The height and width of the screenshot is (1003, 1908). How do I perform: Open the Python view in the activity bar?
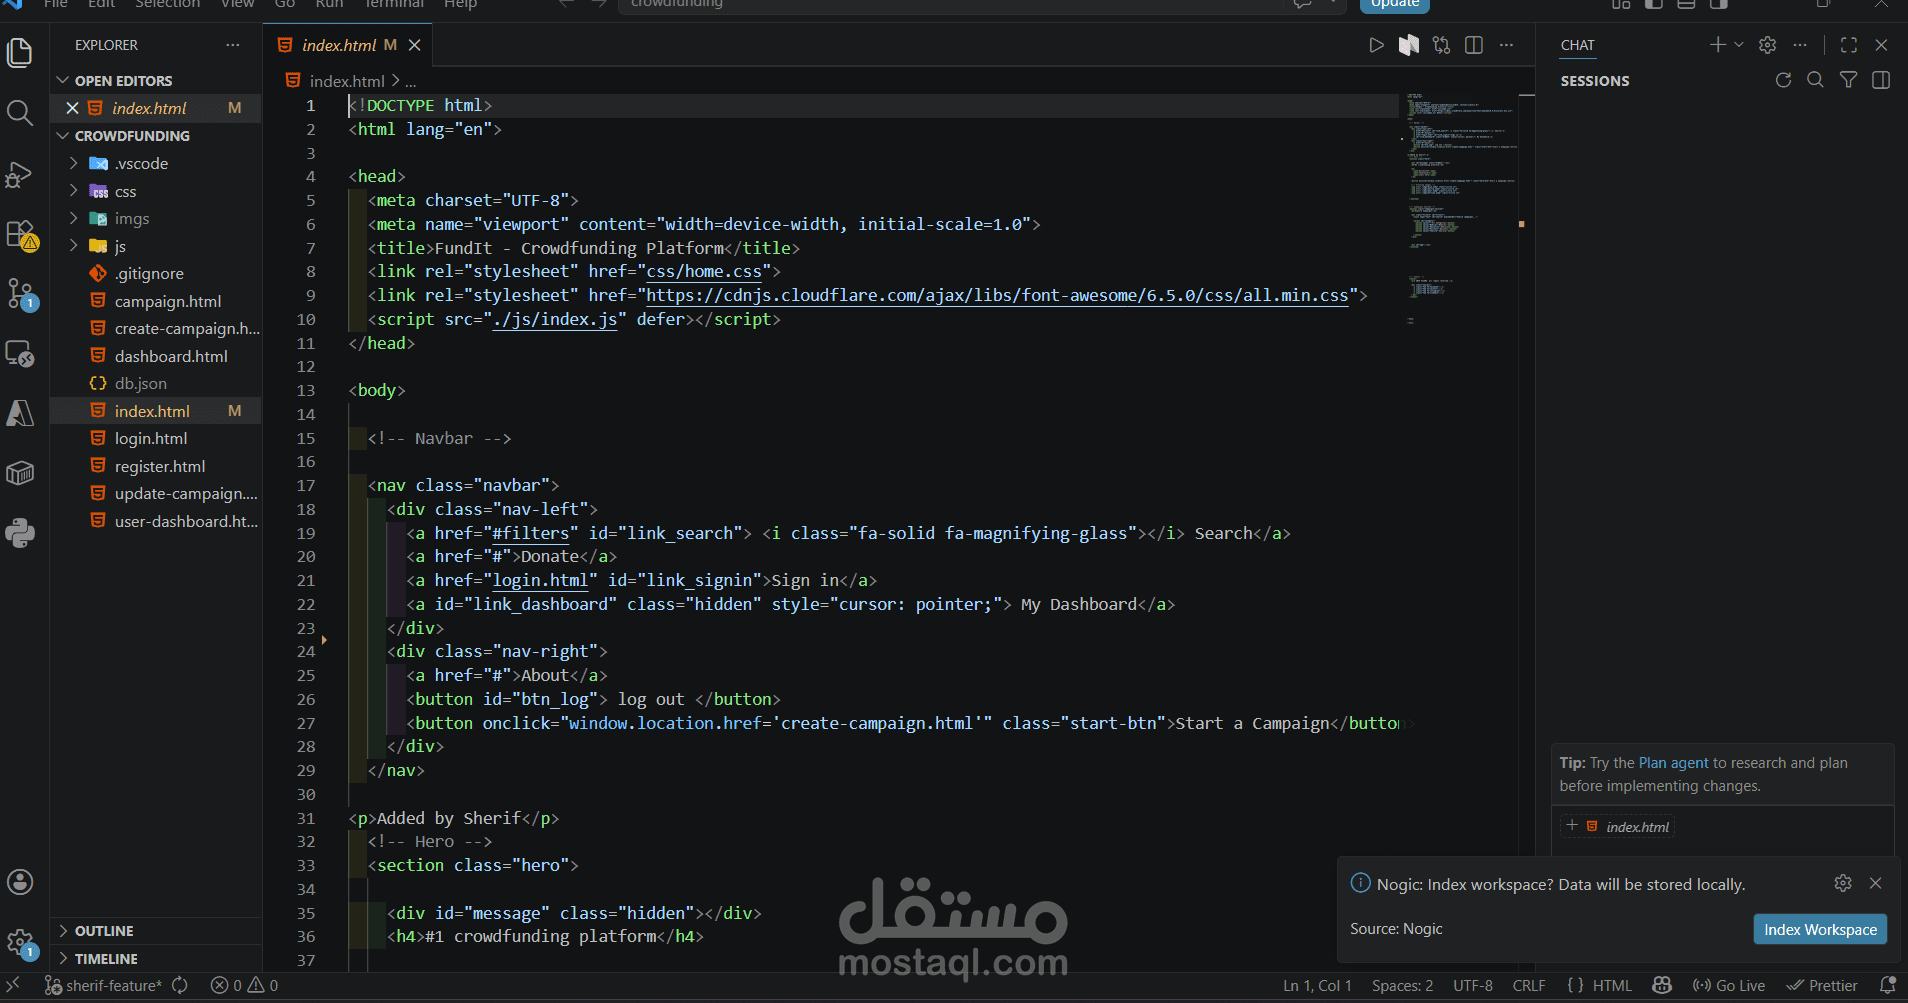pos(20,532)
